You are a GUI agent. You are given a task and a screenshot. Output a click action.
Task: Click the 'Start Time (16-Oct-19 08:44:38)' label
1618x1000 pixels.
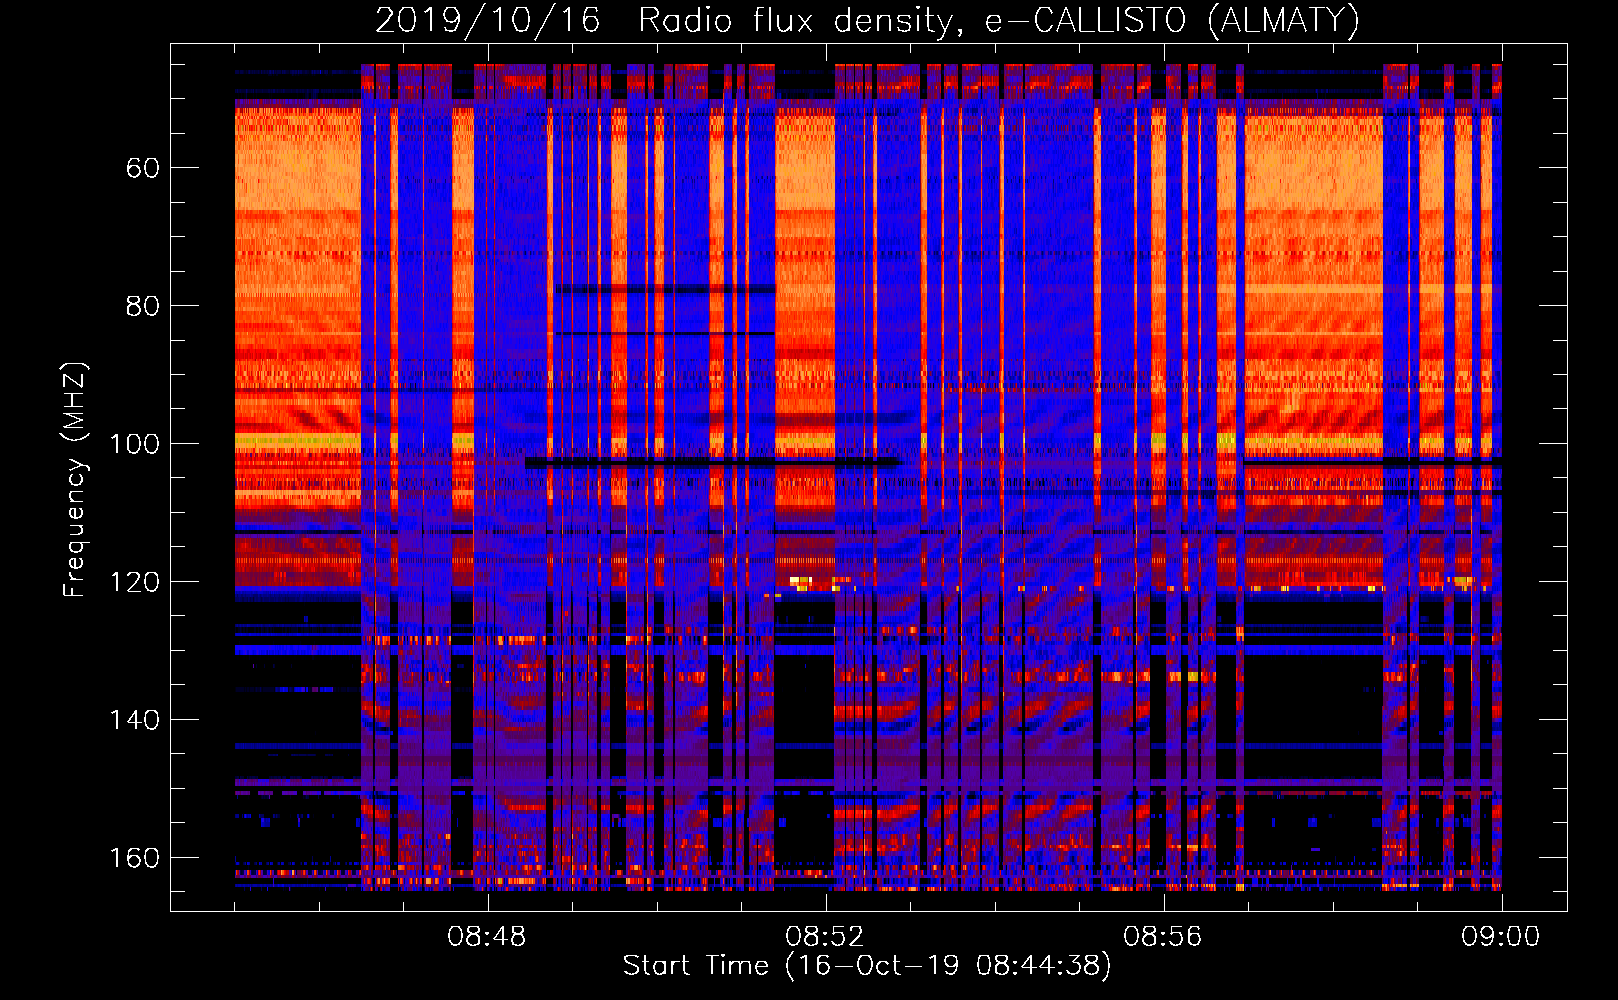click(867, 966)
